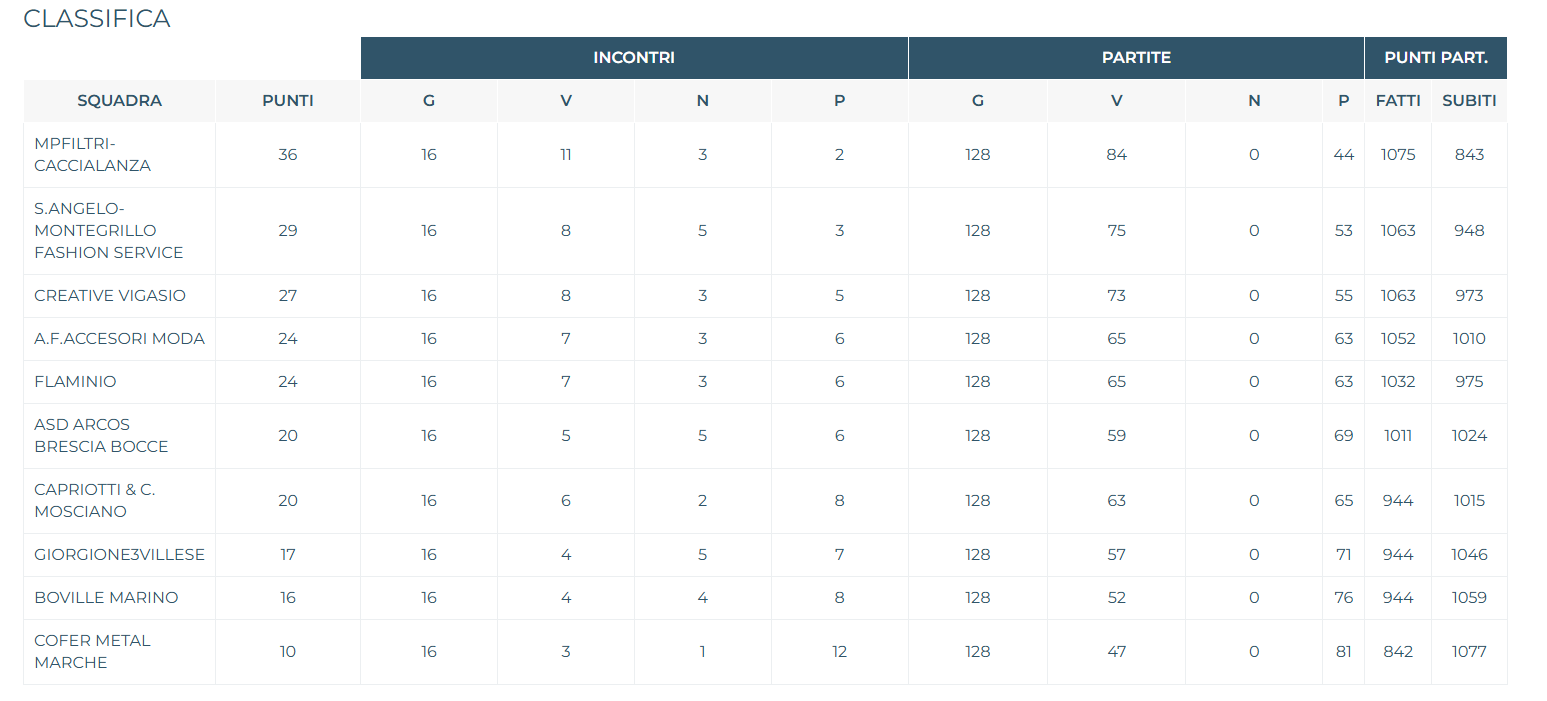Click the SQUADRA column header
1547x701 pixels.
[119, 101]
